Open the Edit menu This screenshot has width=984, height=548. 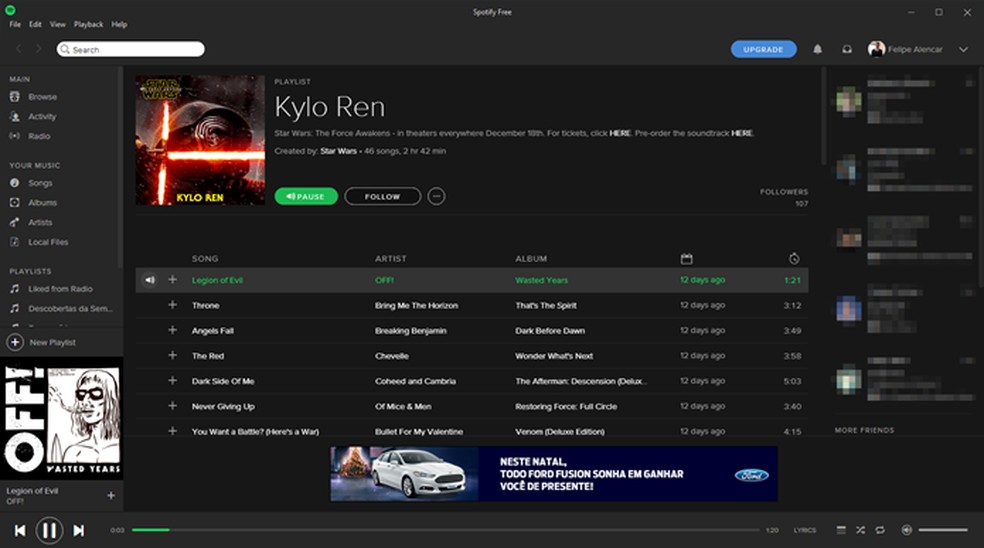[x=35, y=24]
